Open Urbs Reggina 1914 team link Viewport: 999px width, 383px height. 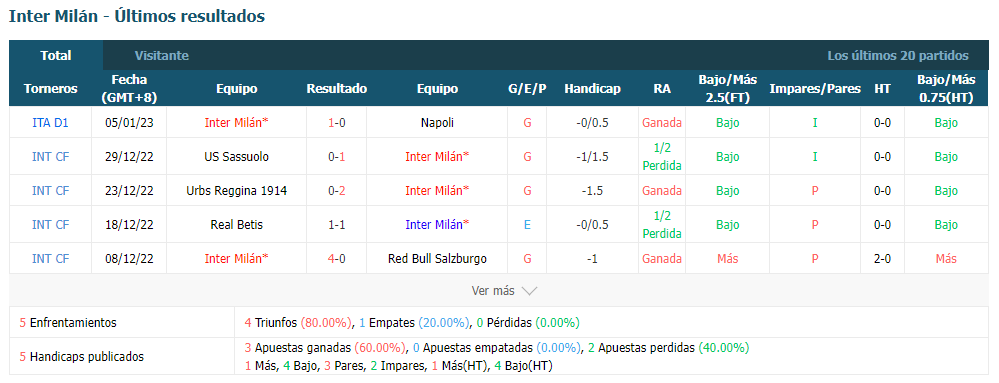point(236,191)
